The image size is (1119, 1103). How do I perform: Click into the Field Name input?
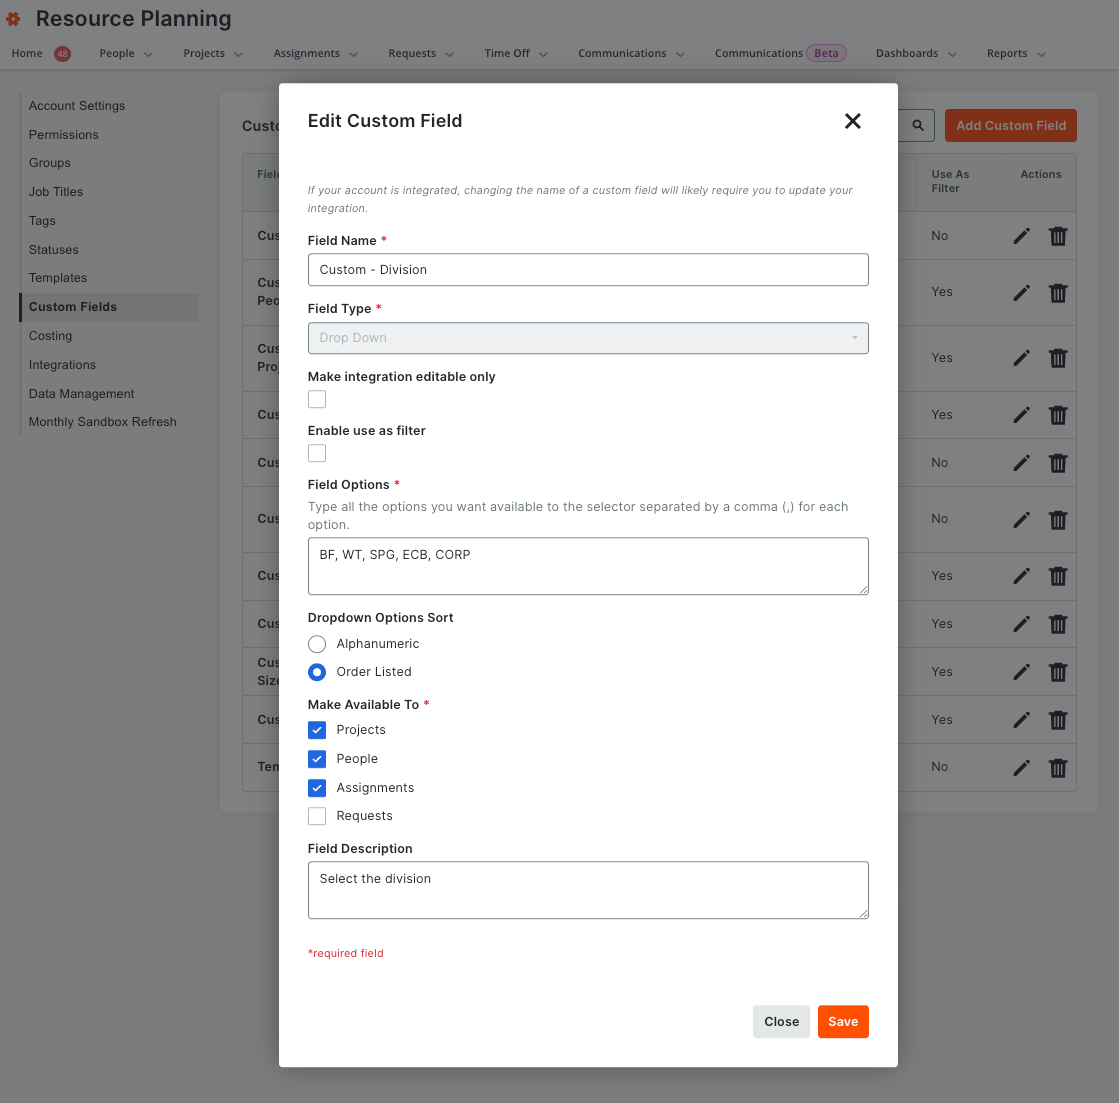[588, 270]
